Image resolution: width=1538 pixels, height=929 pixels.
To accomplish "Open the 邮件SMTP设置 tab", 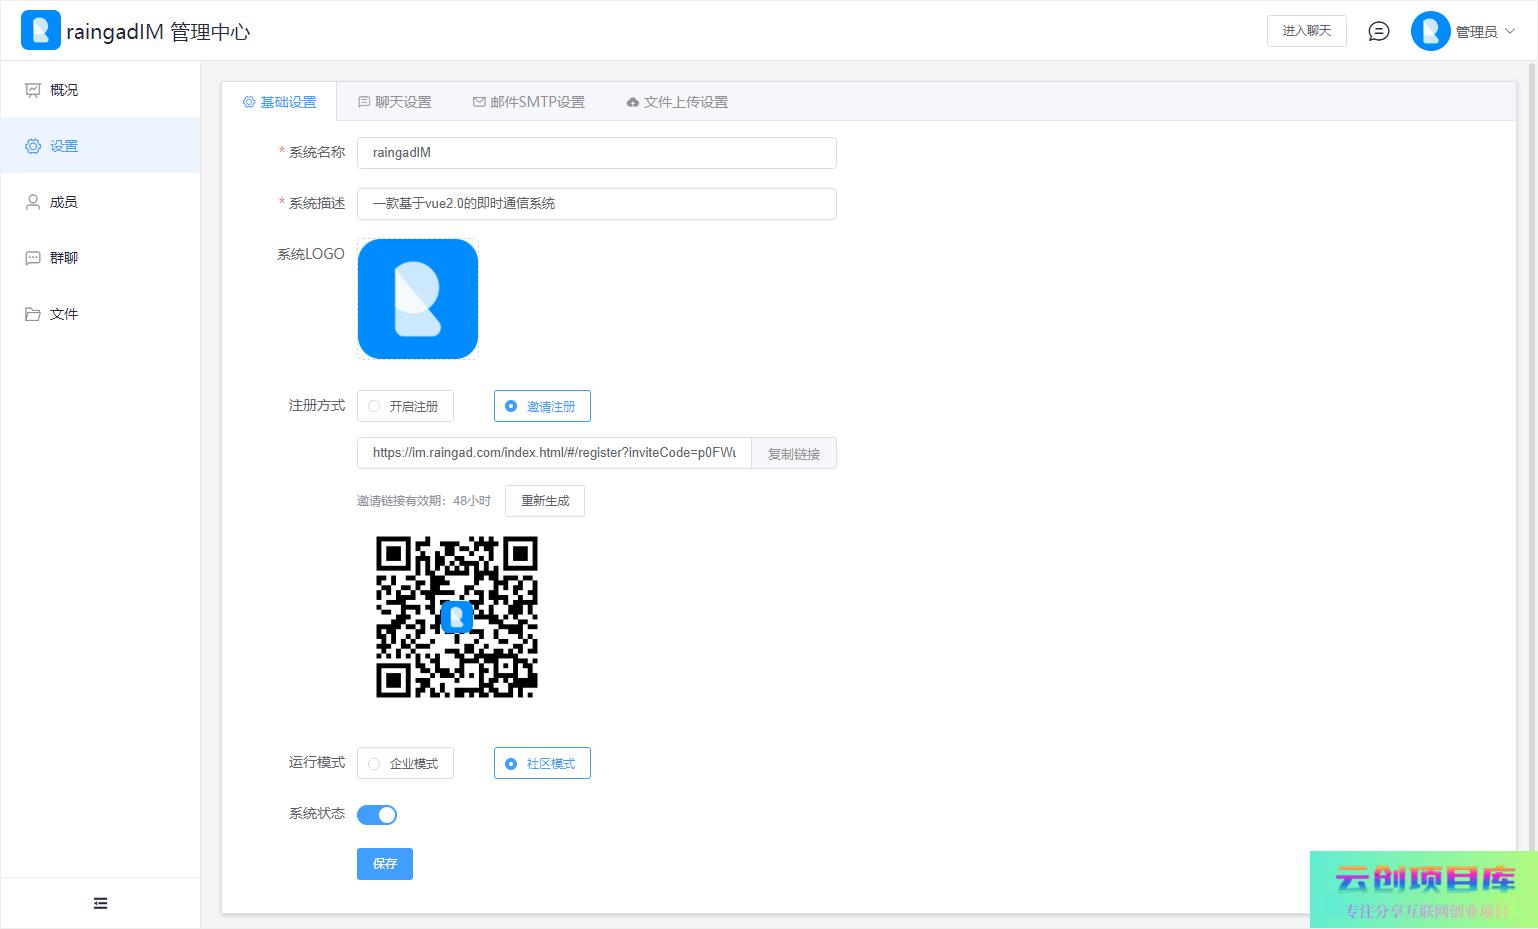I will click(528, 102).
